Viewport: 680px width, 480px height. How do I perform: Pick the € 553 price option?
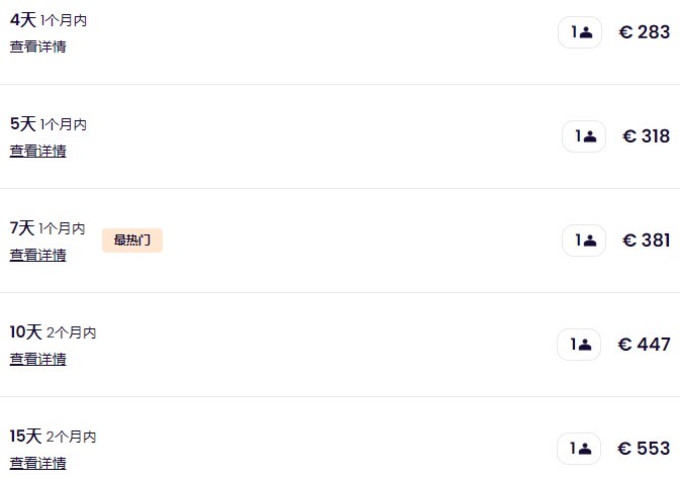click(644, 448)
